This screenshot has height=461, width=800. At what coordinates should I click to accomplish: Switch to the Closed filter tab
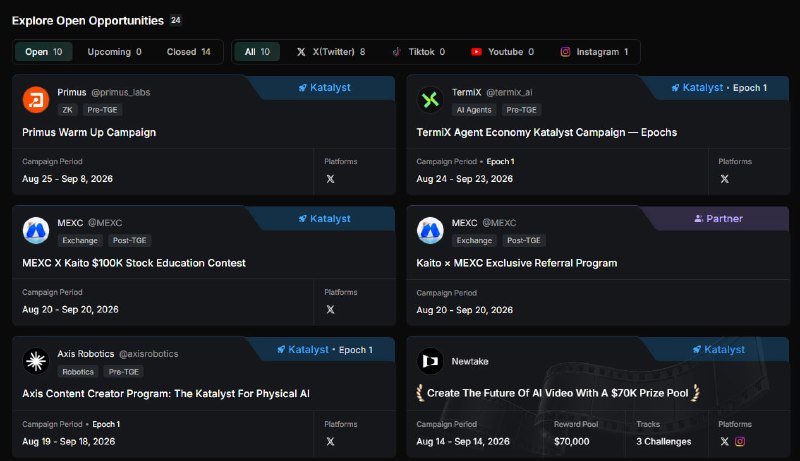click(188, 52)
